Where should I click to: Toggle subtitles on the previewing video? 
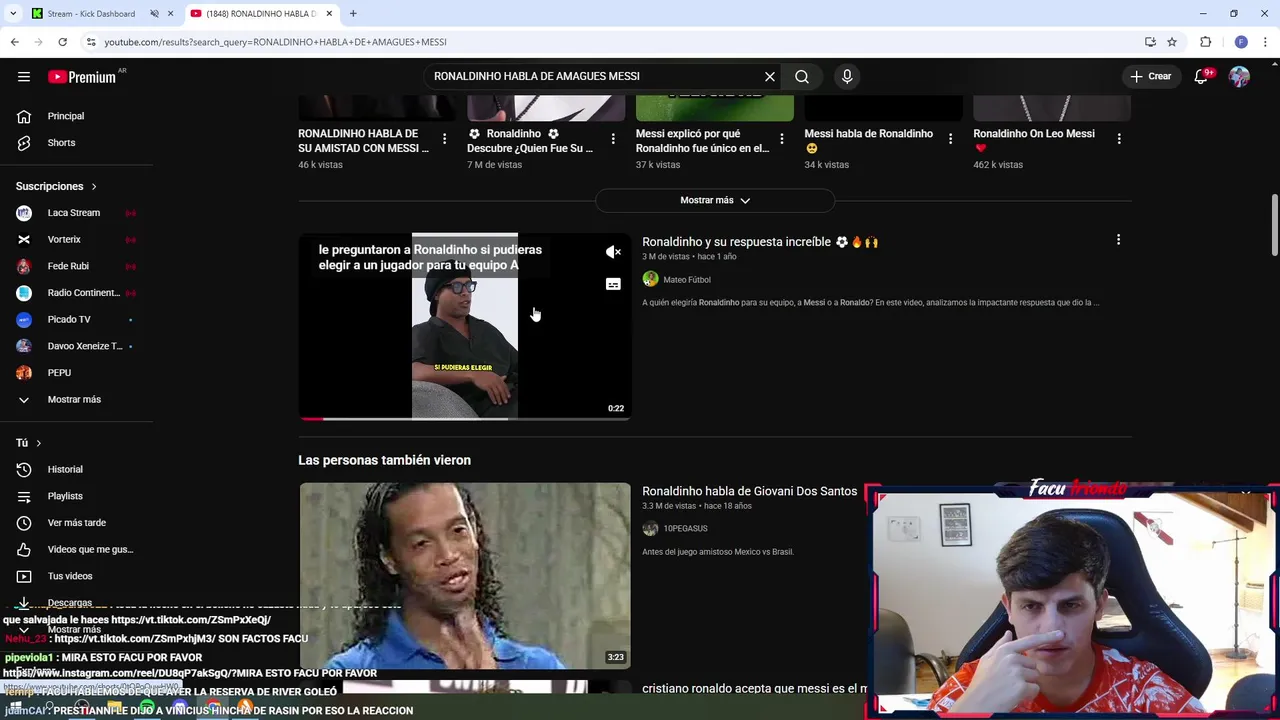[x=613, y=284]
